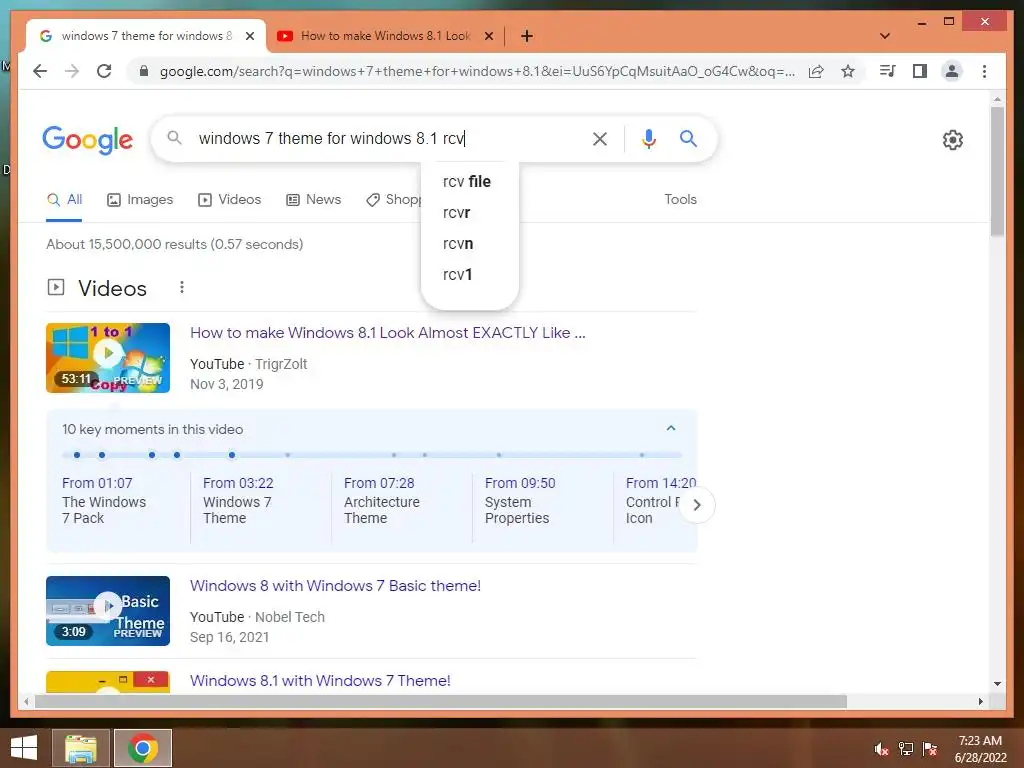
Task: Open the Shopping results tab
Action: 394,200
